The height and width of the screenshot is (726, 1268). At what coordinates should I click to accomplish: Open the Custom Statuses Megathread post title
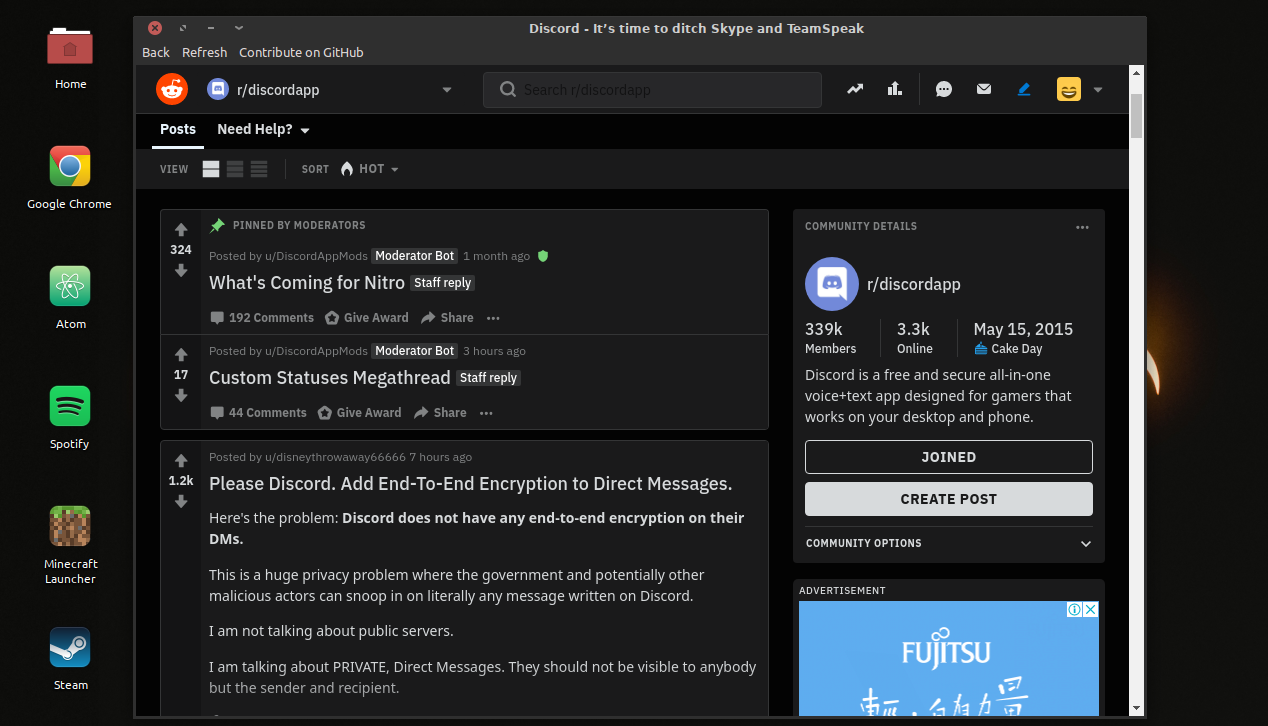(330, 378)
